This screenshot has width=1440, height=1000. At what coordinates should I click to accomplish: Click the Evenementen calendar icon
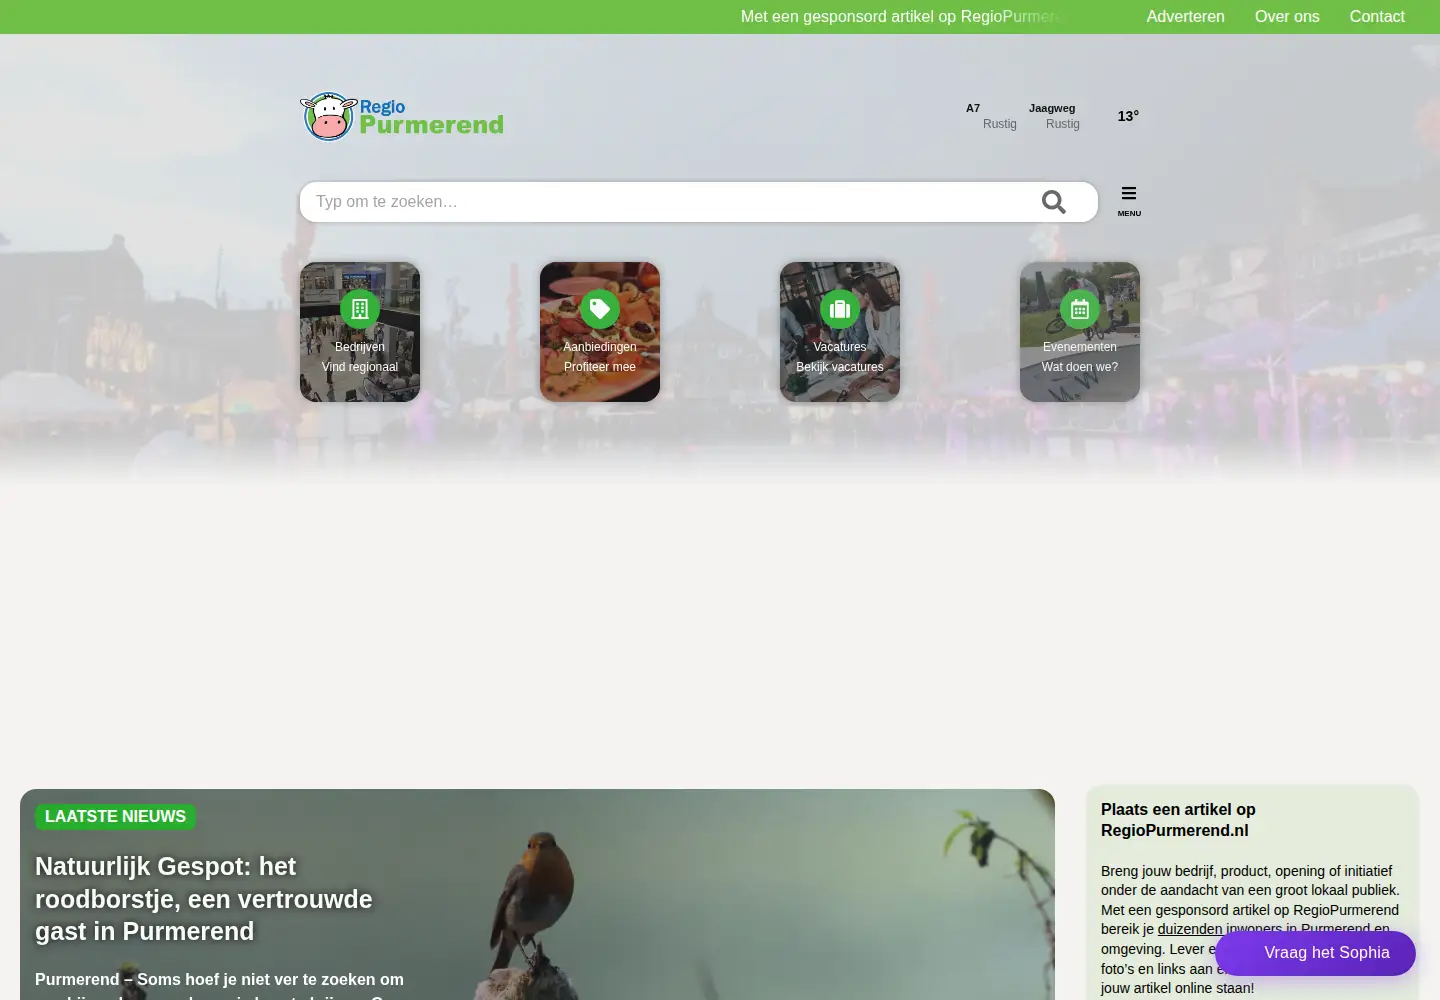click(1080, 309)
